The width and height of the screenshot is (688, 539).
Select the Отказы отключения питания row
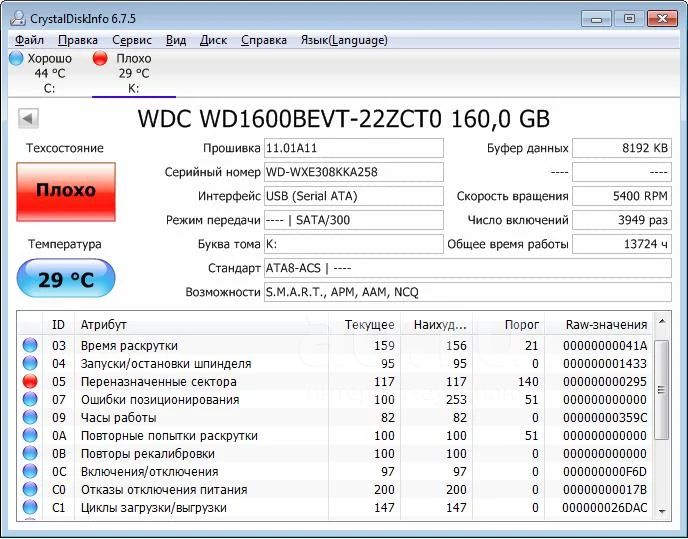pyautogui.click(x=335, y=489)
